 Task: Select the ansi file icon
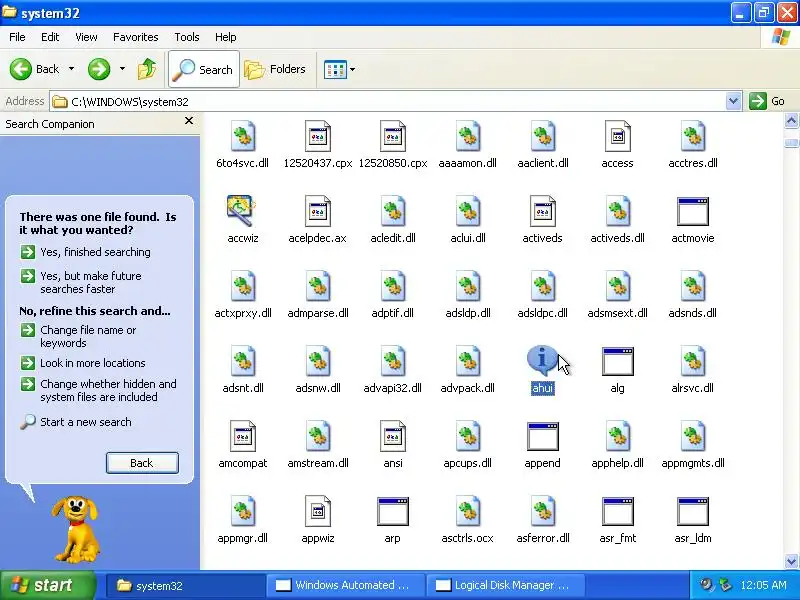click(393, 436)
